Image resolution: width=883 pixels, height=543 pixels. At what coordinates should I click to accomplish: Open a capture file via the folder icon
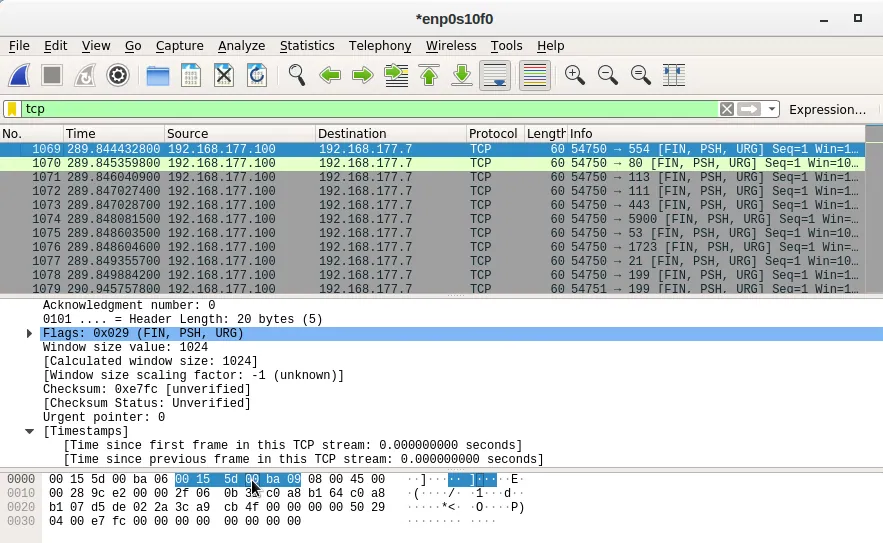158,75
